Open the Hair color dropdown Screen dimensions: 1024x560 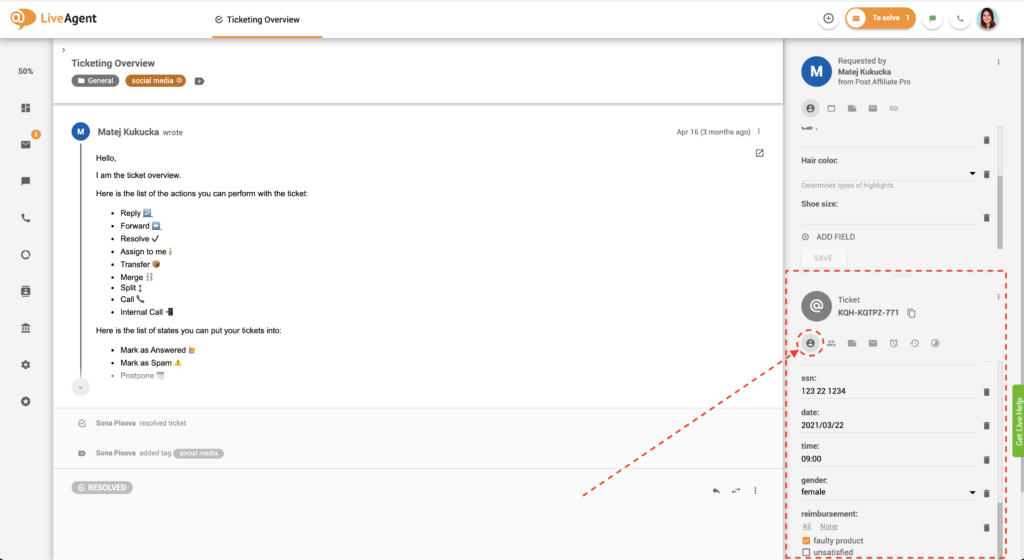[973, 174]
